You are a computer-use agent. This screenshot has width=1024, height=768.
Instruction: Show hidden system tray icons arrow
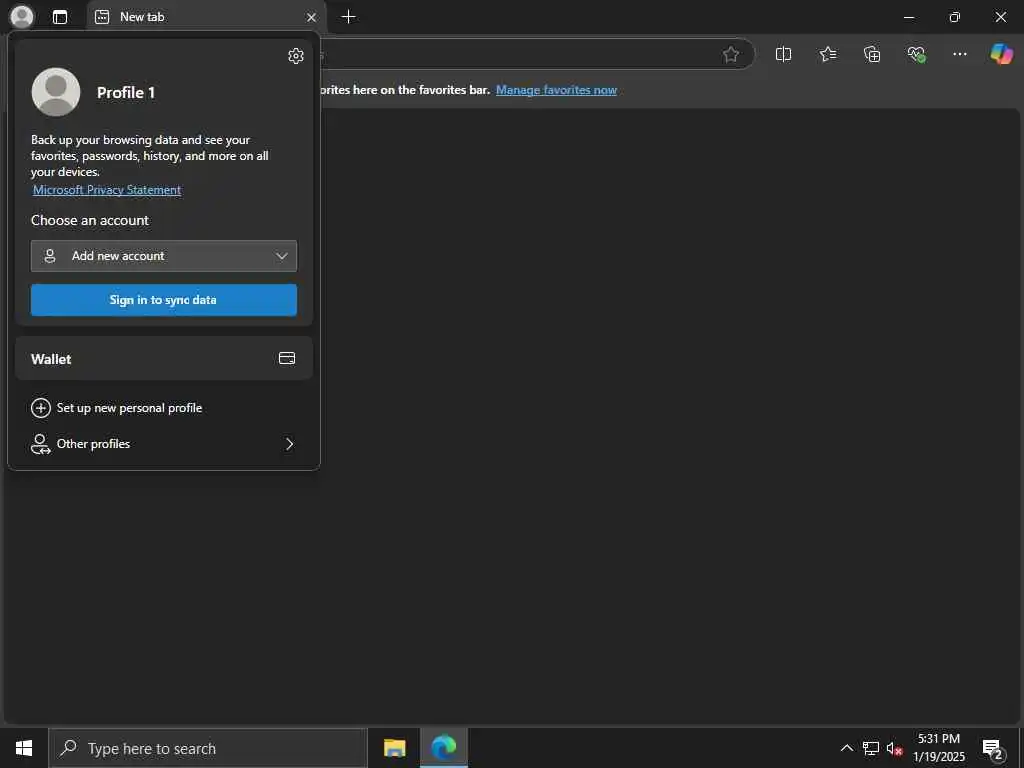point(846,748)
